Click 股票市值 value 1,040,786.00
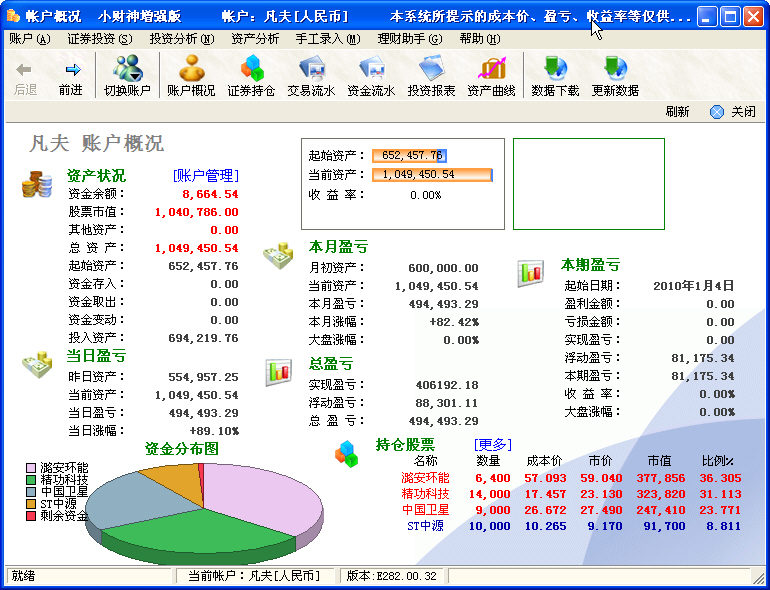 click(x=196, y=213)
